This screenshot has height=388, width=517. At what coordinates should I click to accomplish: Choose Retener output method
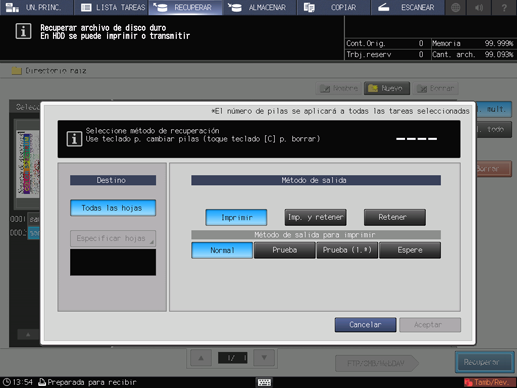tap(395, 217)
